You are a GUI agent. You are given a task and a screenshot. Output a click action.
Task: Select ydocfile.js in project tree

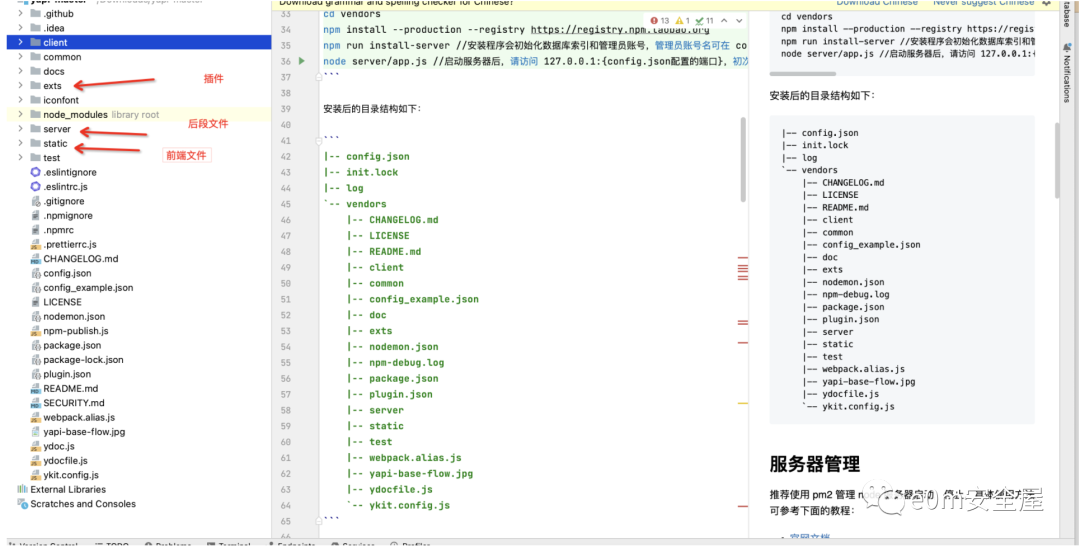tap(65, 461)
